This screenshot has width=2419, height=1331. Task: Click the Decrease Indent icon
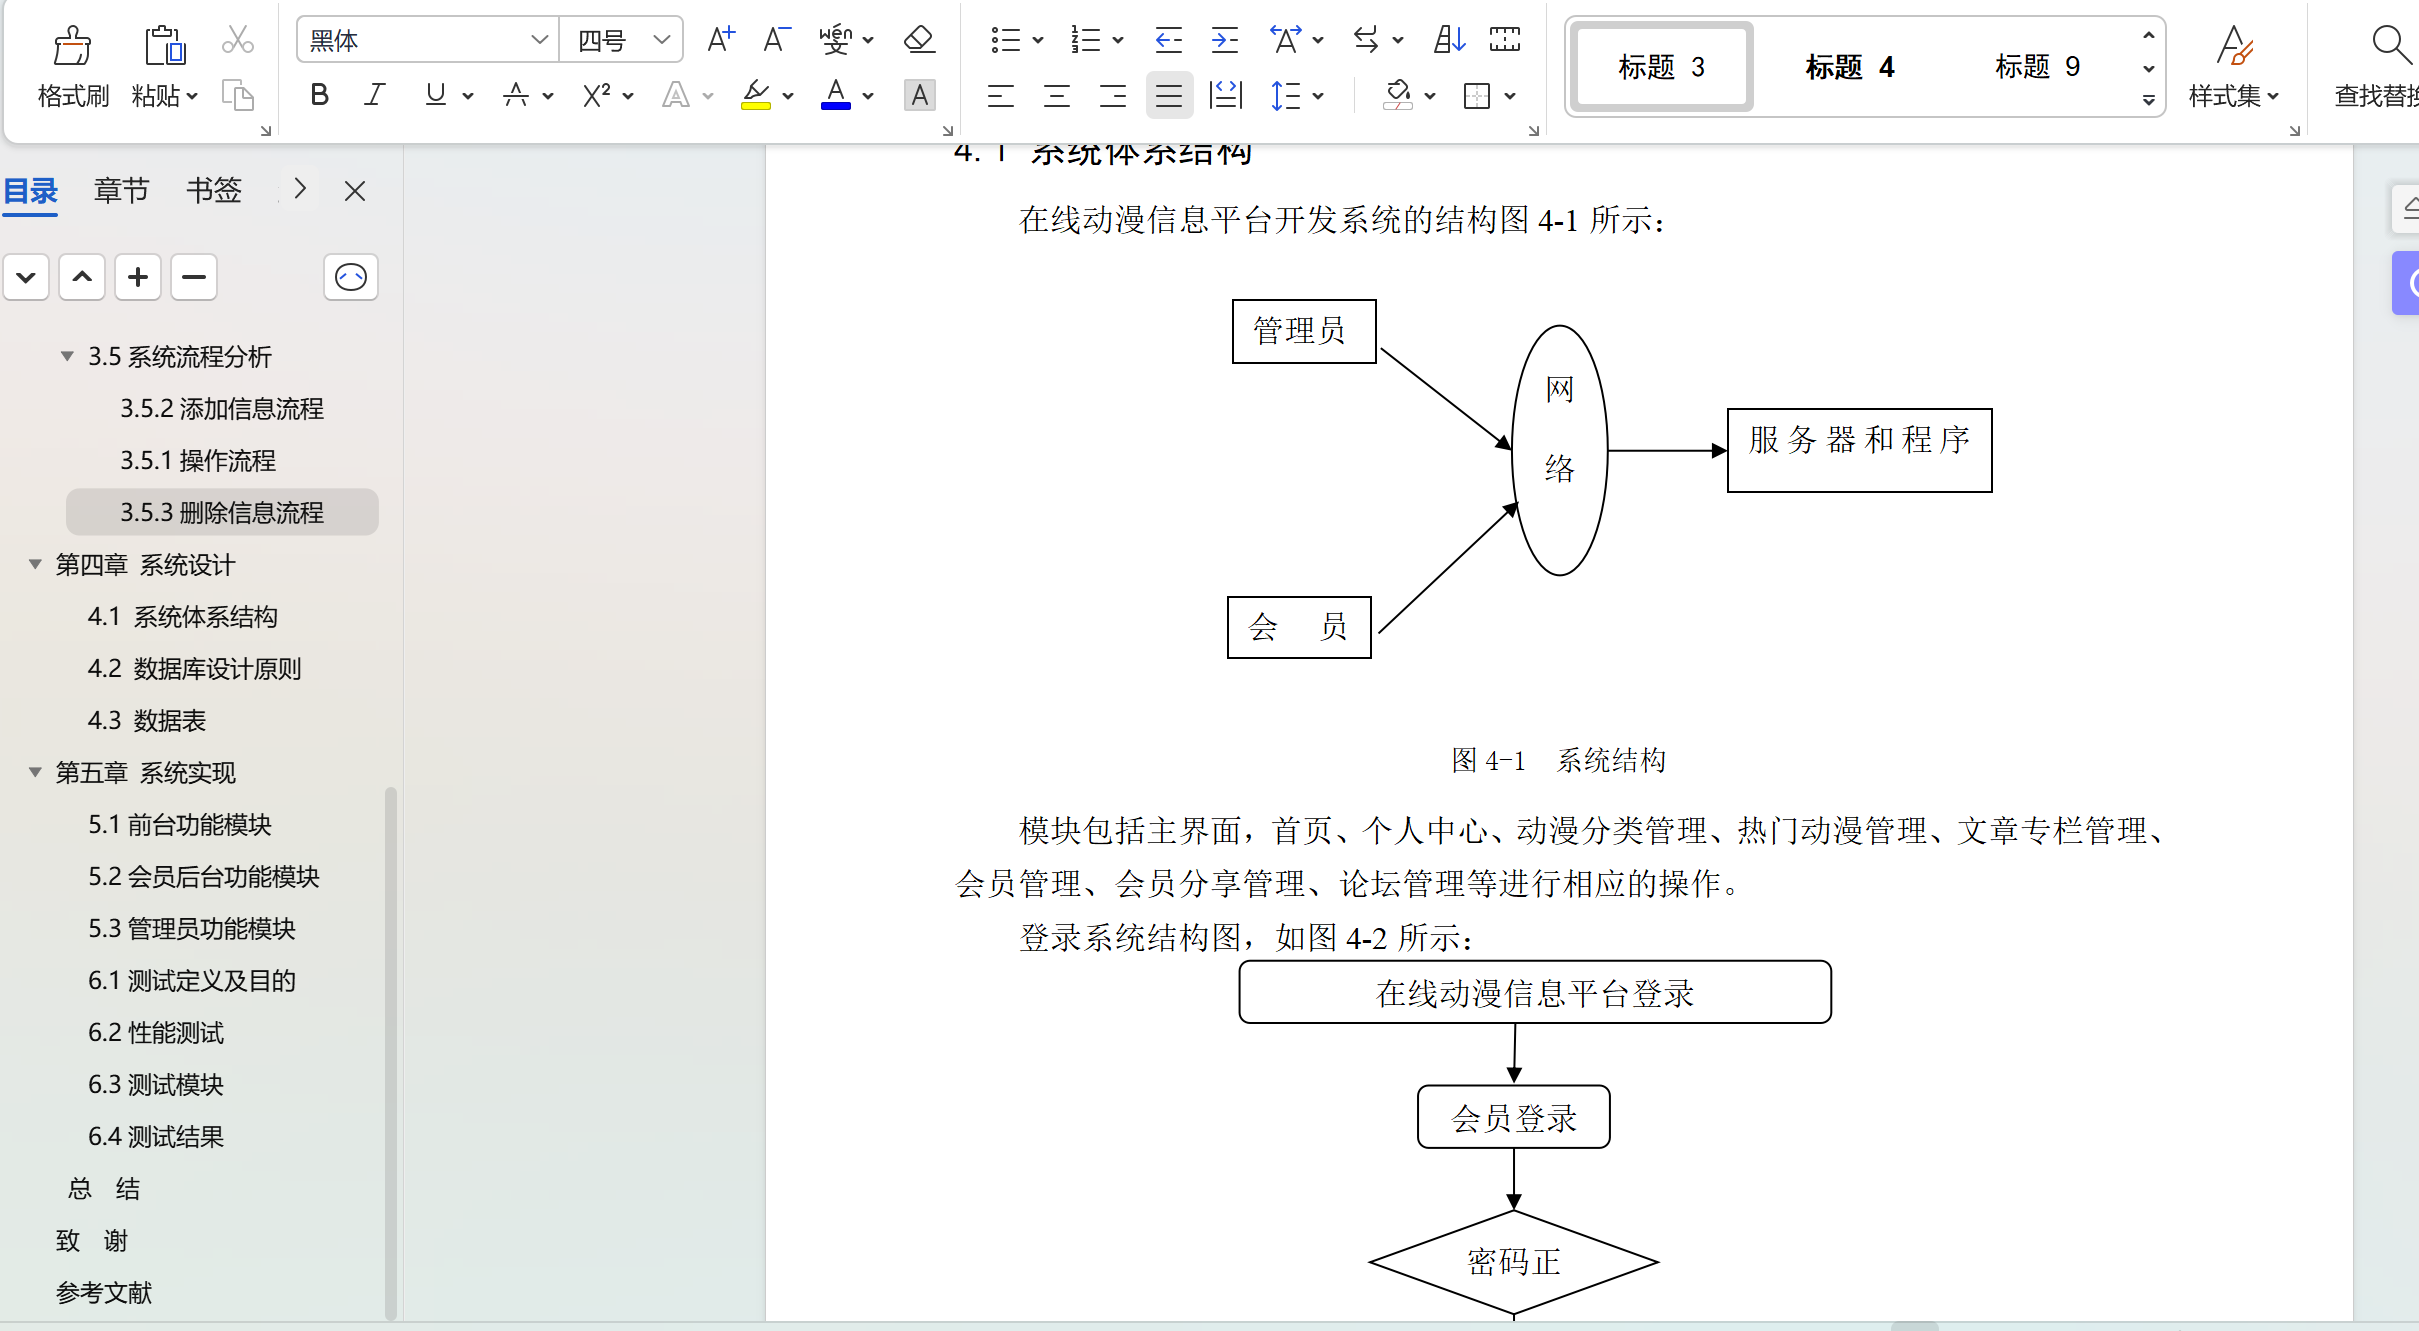click(x=1168, y=40)
